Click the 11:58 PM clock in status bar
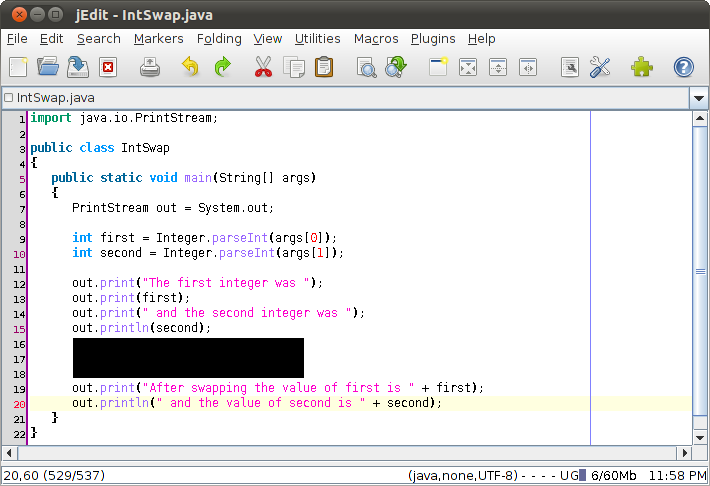 click(677, 476)
